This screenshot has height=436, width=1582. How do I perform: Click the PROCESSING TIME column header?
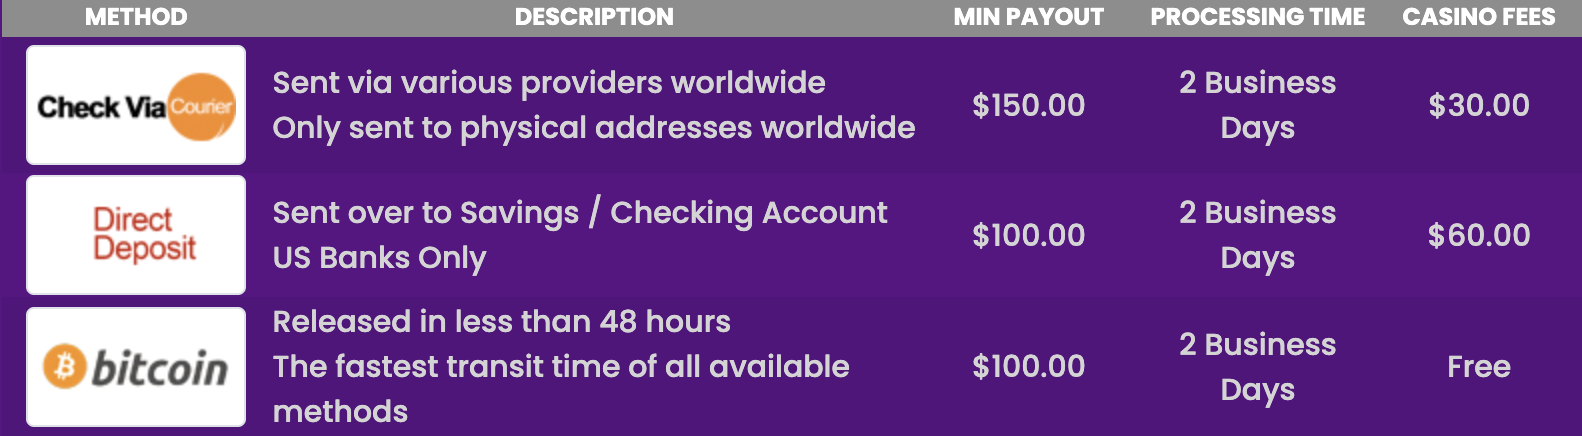point(1257,17)
